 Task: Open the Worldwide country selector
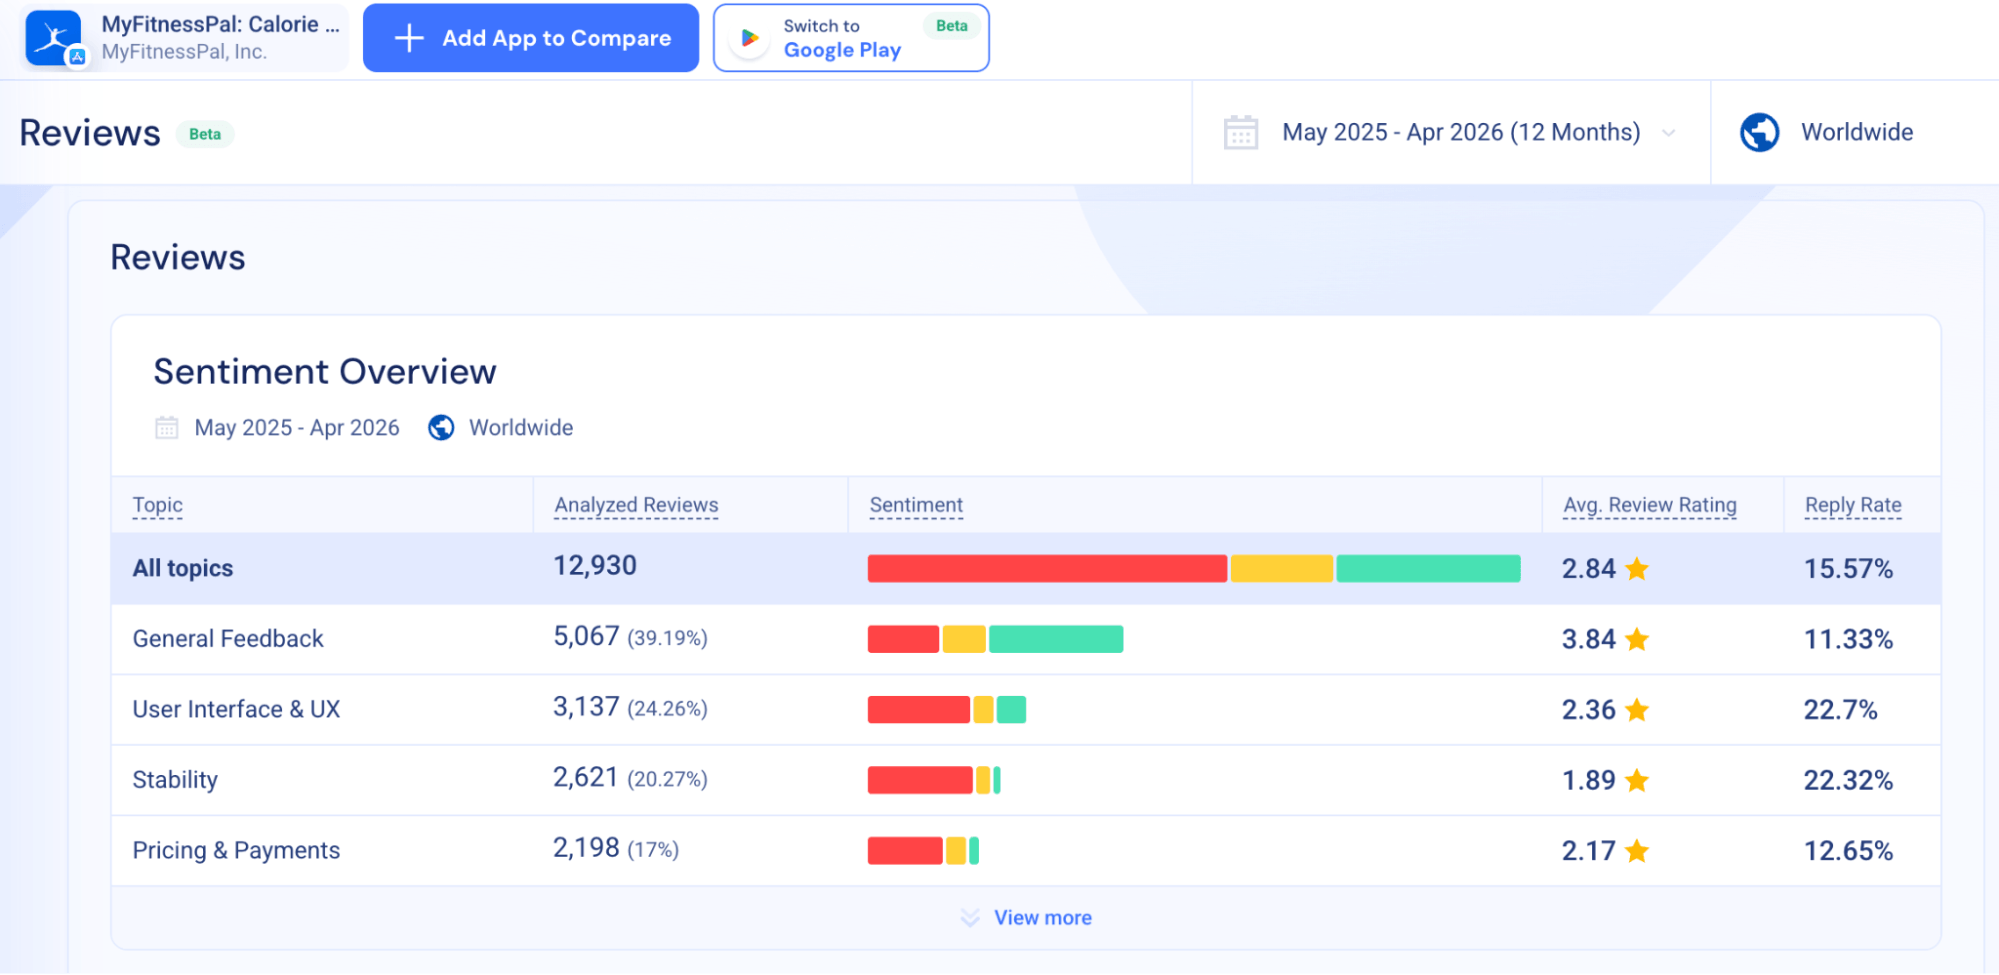[x=1854, y=132]
